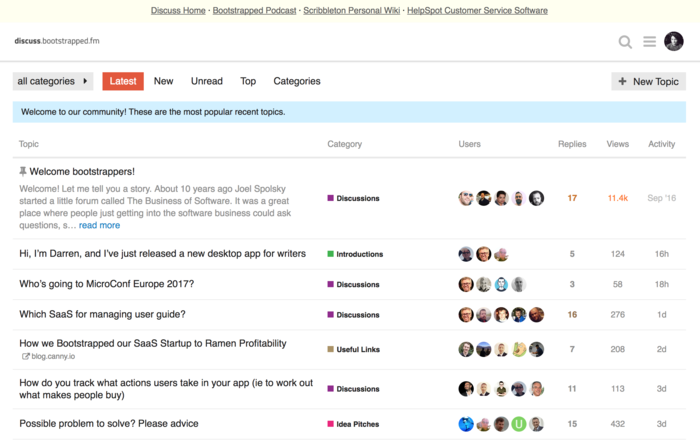
Task: Click the green U avatar in last row
Action: (x=519, y=424)
